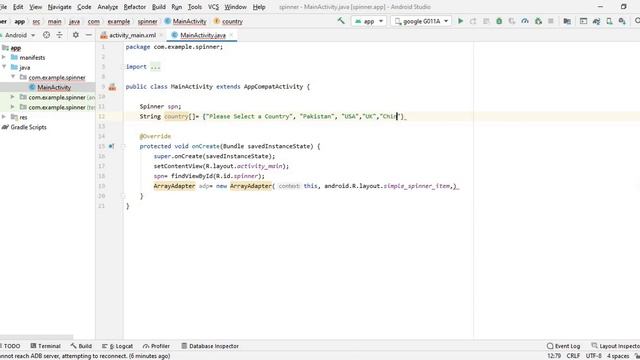
Task: Open the Run Anything toolbar icon
Action: tap(583, 21)
